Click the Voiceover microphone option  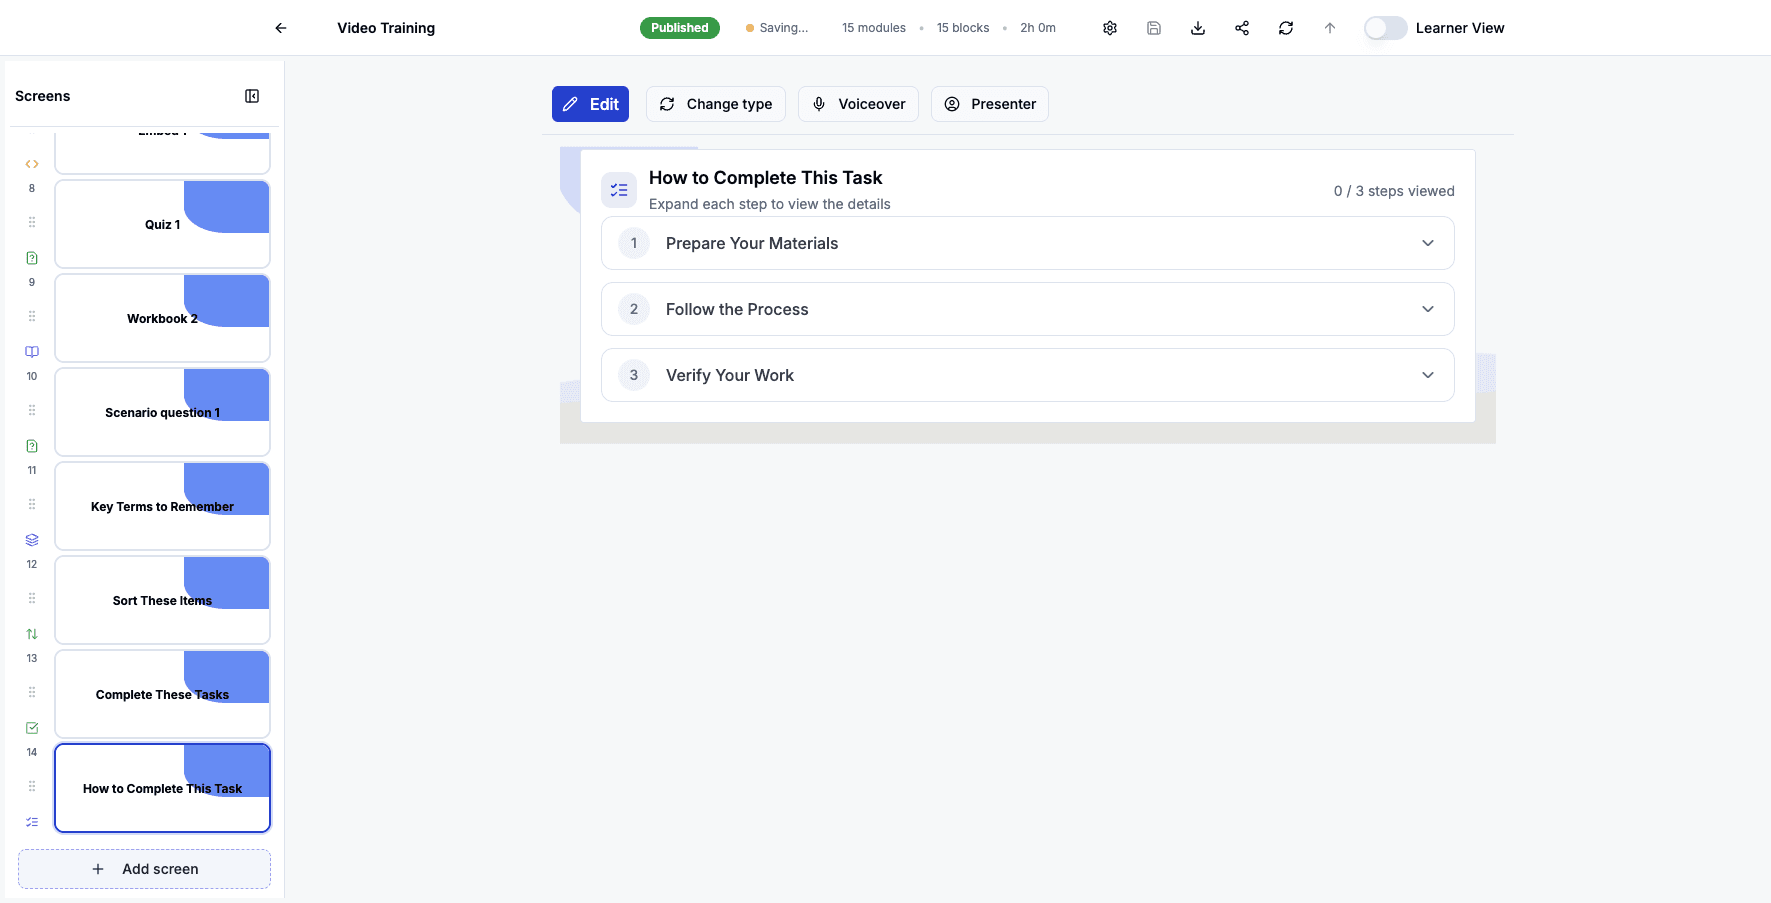click(x=858, y=104)
